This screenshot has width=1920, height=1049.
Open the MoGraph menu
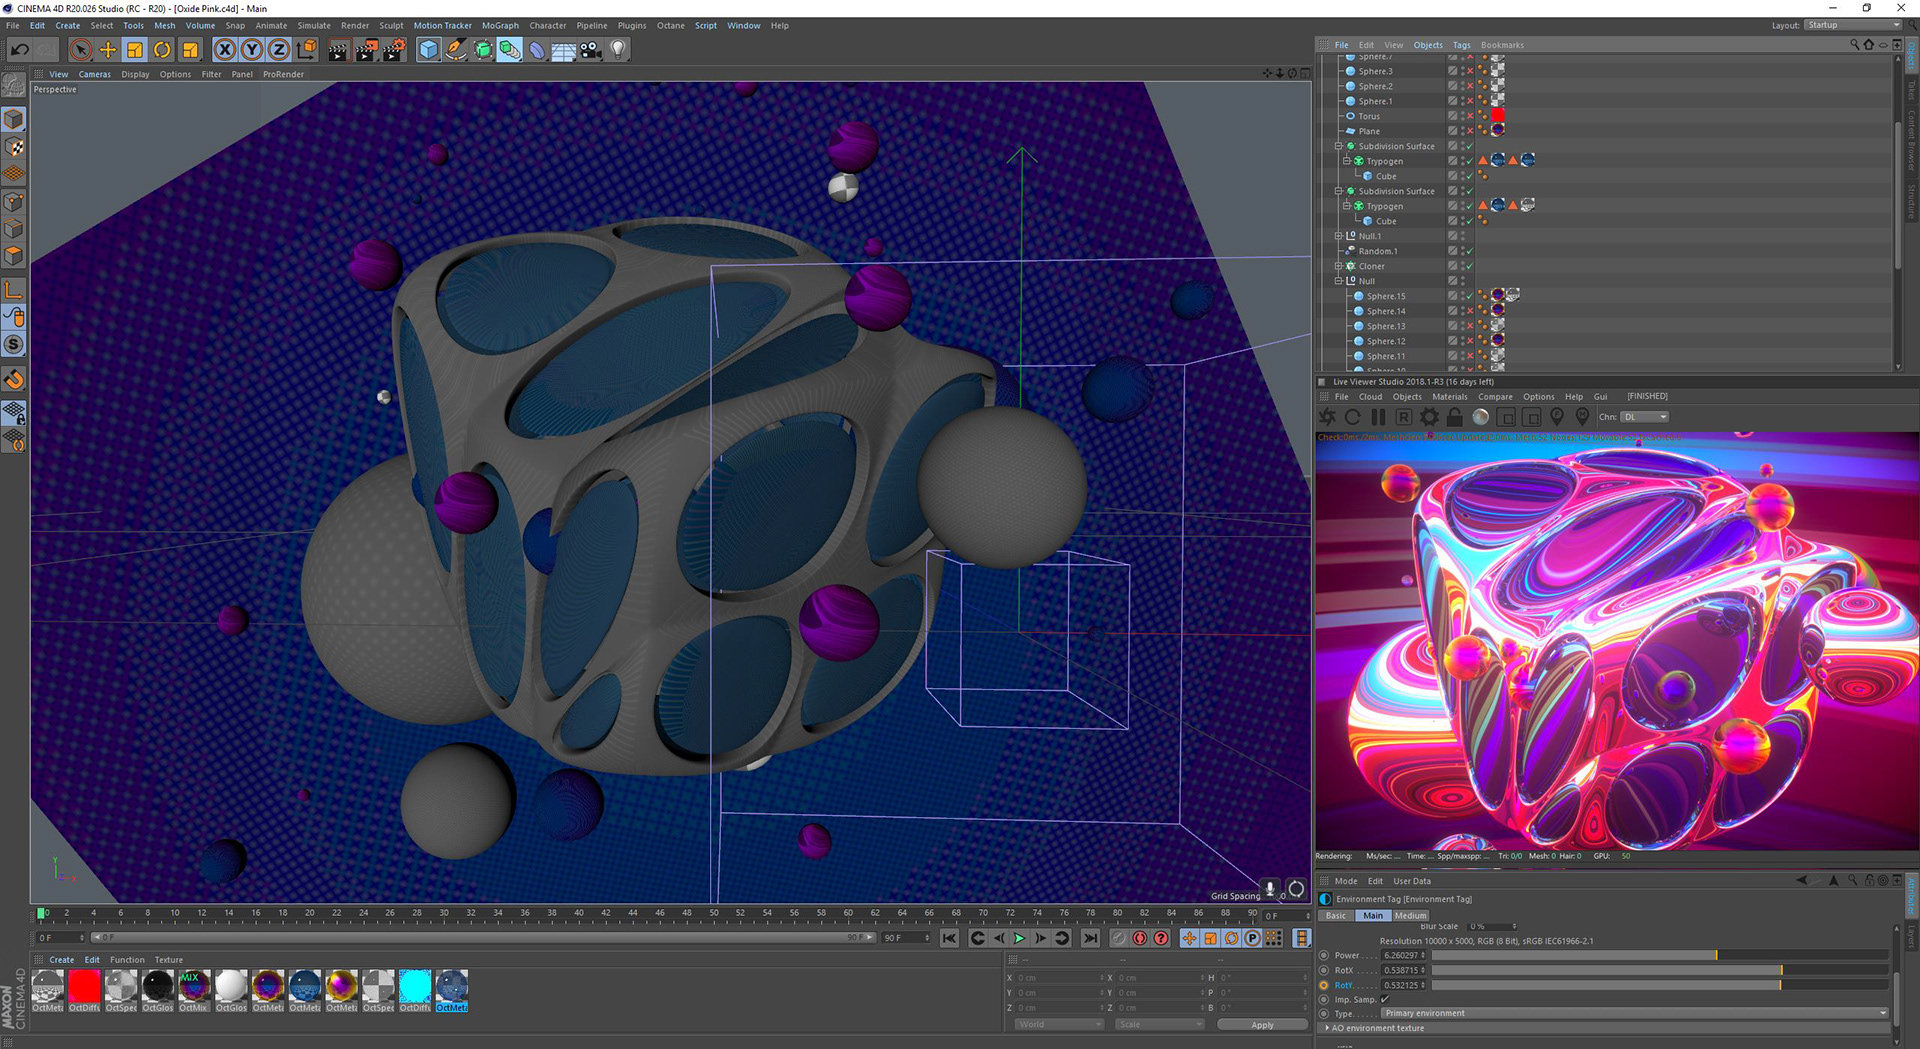[500, 26]
